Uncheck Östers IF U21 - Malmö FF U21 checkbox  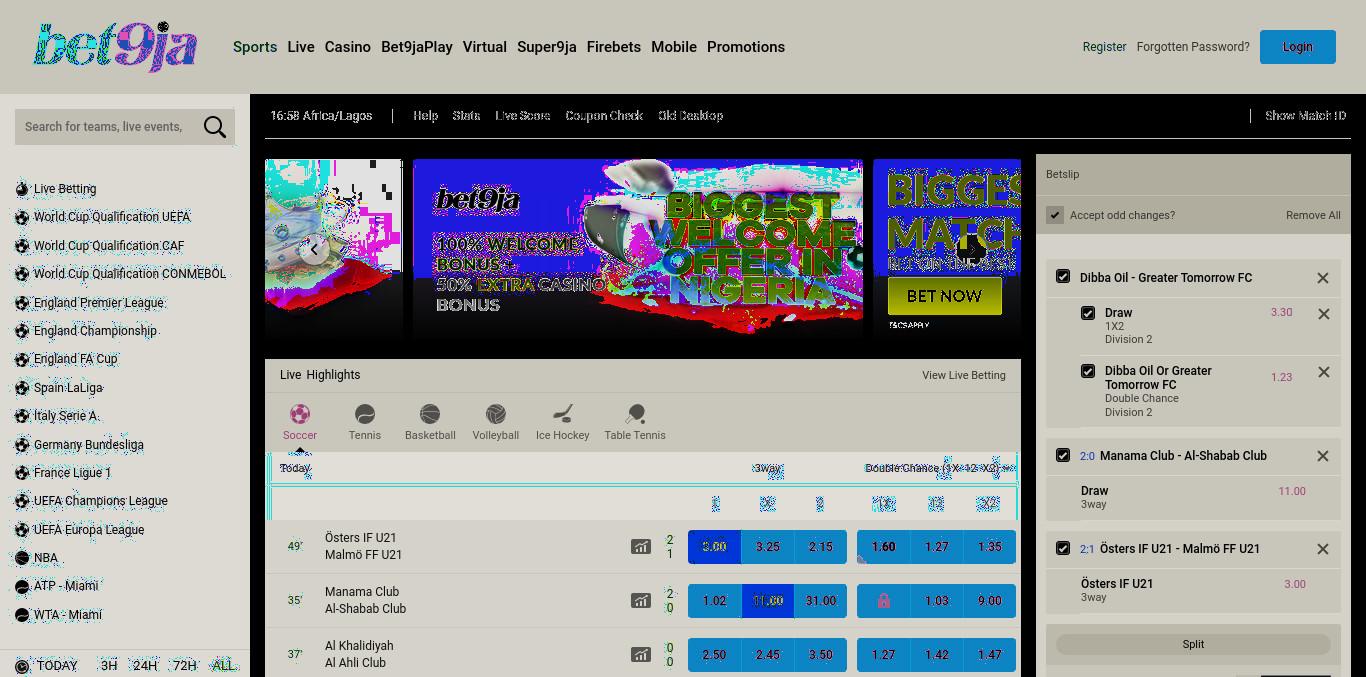pos(1063,548)
